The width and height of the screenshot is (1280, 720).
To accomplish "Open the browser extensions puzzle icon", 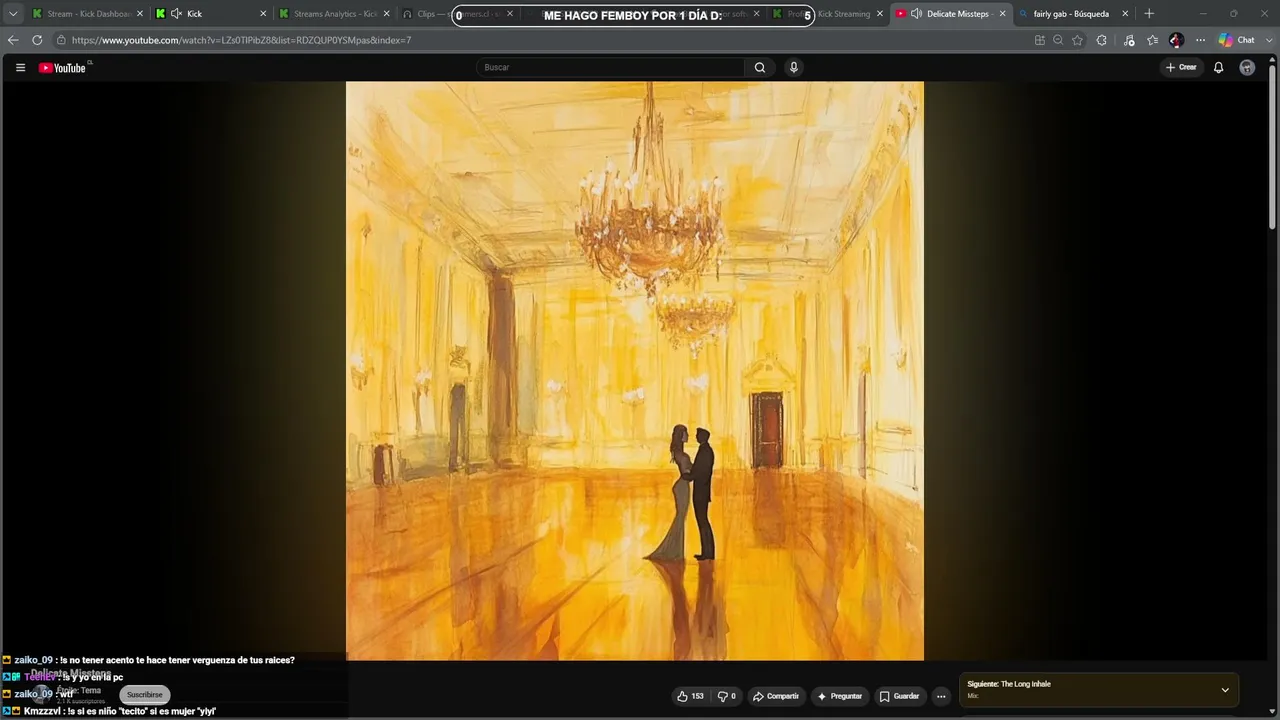I will tap(1101, 40).
